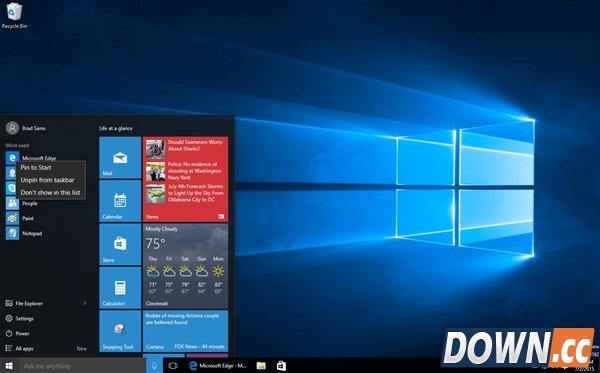
Task: Click July 4th Forecast storms headline
Action: pos(196,193)
